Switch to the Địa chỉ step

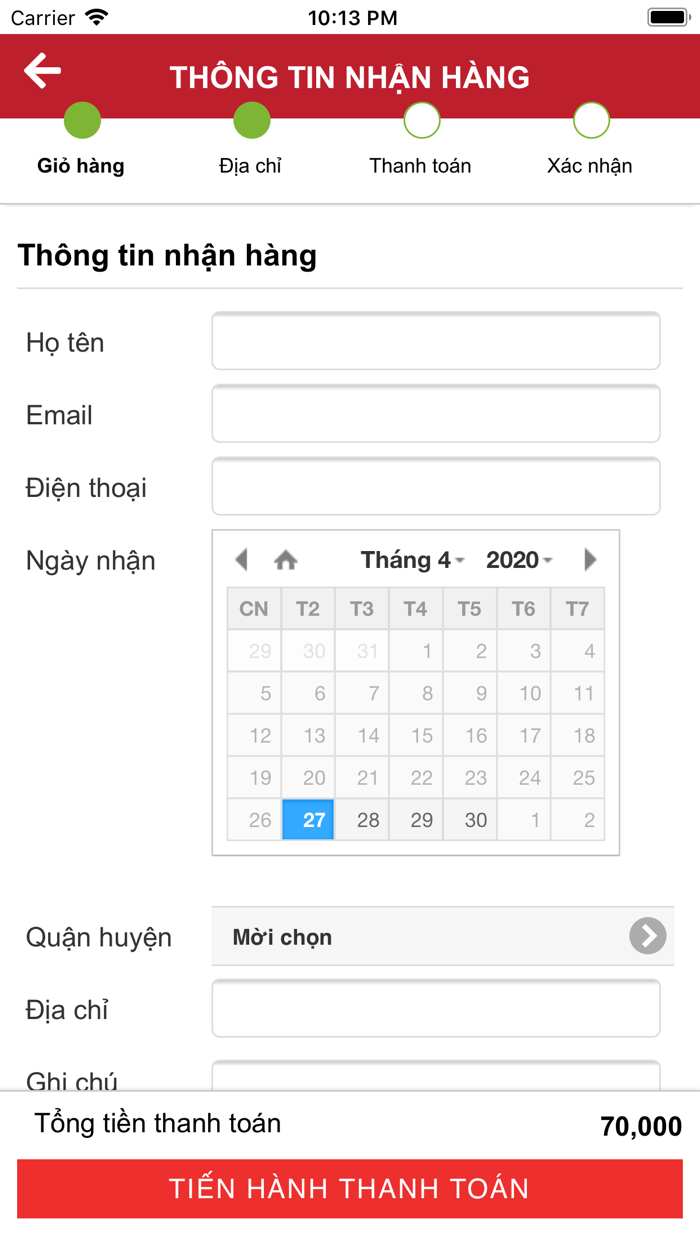click(251, 119)
